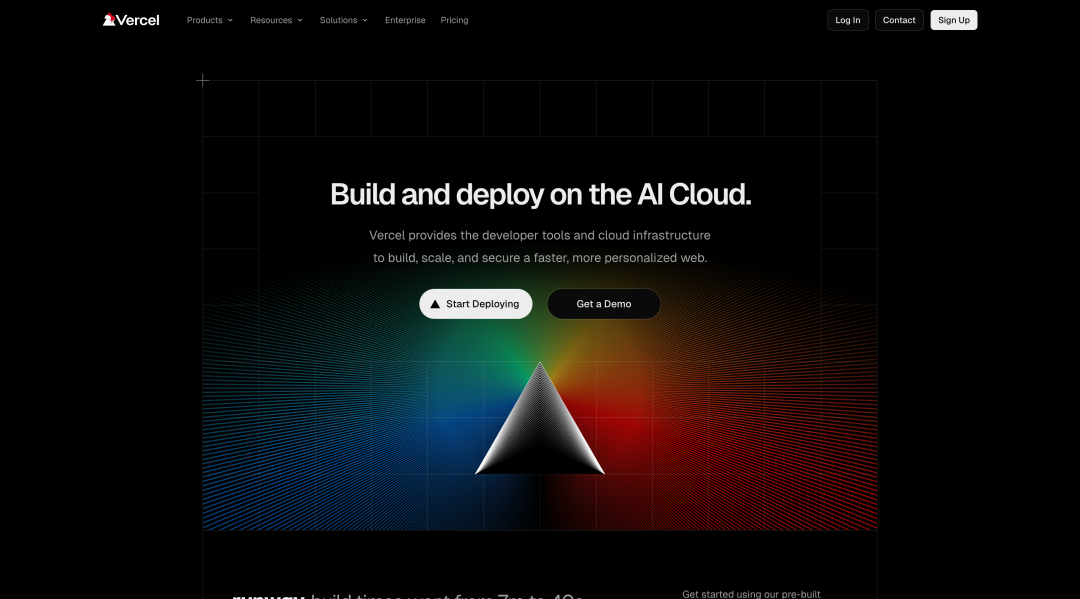Open the Pricing page
The image size is (1080, 599).
(455, 20)
